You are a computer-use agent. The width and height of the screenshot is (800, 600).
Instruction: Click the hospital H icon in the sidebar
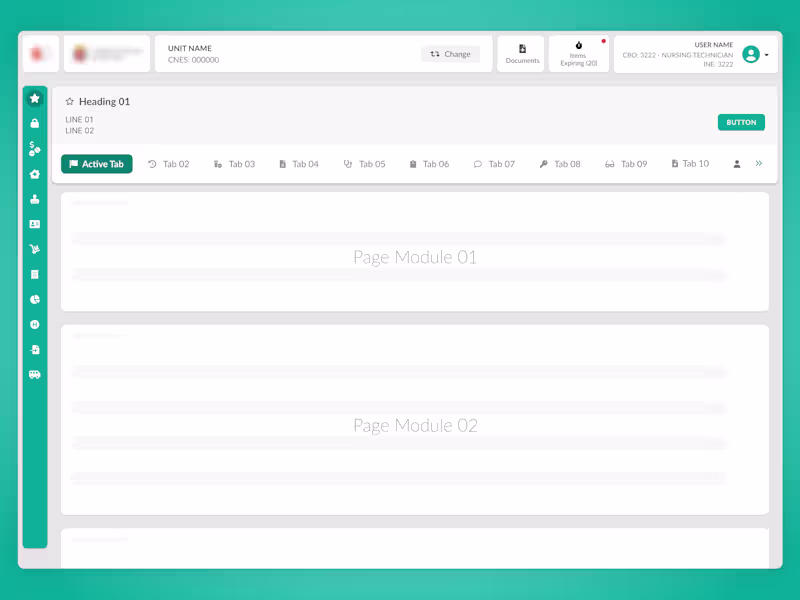coord(35,324)
